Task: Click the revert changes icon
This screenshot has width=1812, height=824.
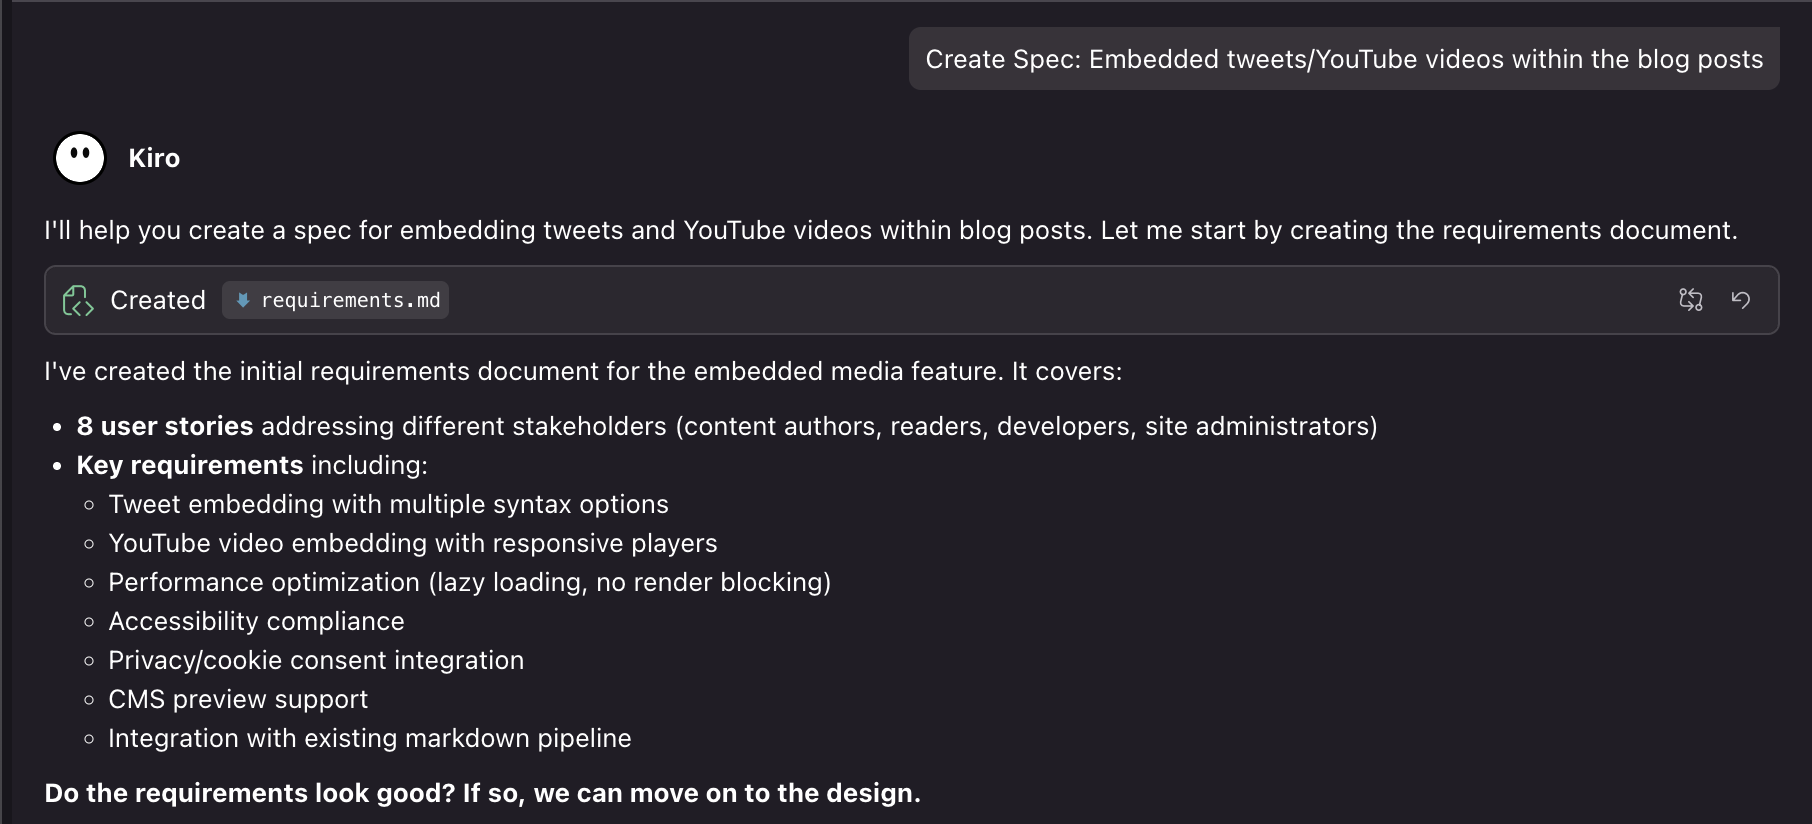Action: tap(1741, 300)
